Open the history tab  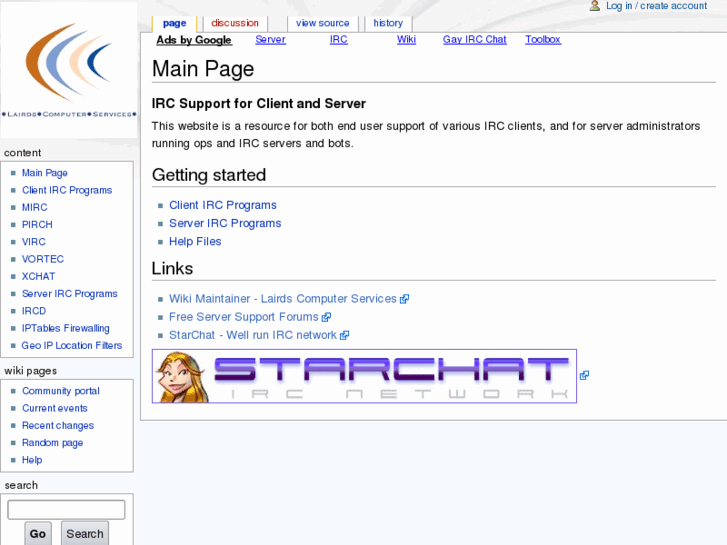[x=388, y=23]
